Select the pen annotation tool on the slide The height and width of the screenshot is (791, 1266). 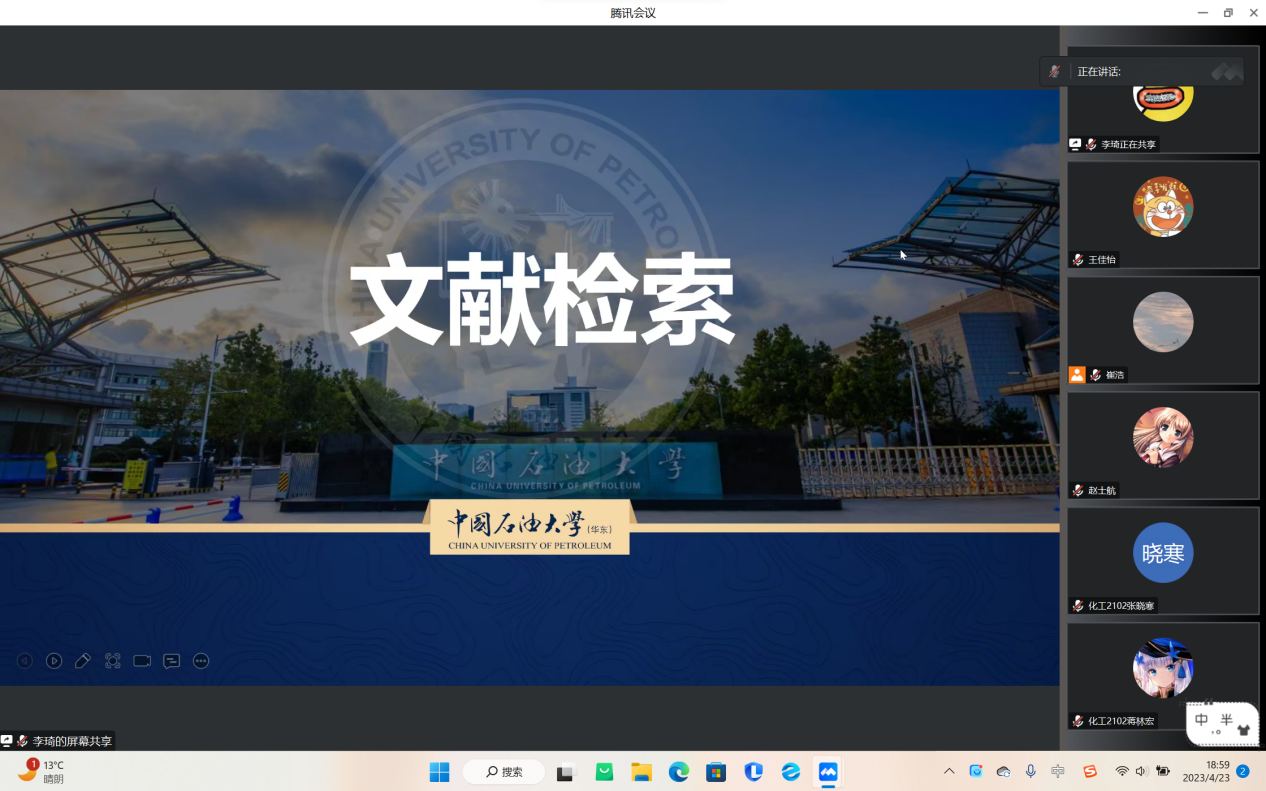click(x=83, y=661)
